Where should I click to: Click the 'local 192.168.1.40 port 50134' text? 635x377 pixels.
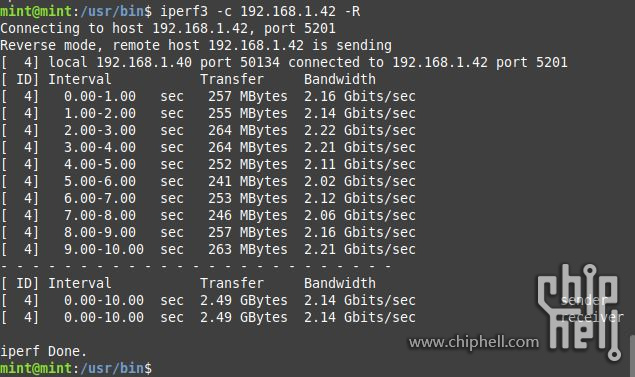click(x=164, y=62)
